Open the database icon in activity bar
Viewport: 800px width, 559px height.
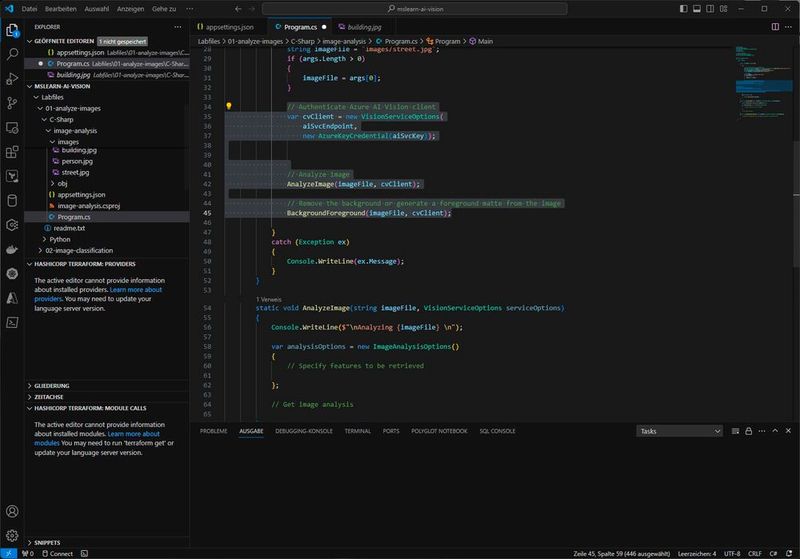click(12, 200)
